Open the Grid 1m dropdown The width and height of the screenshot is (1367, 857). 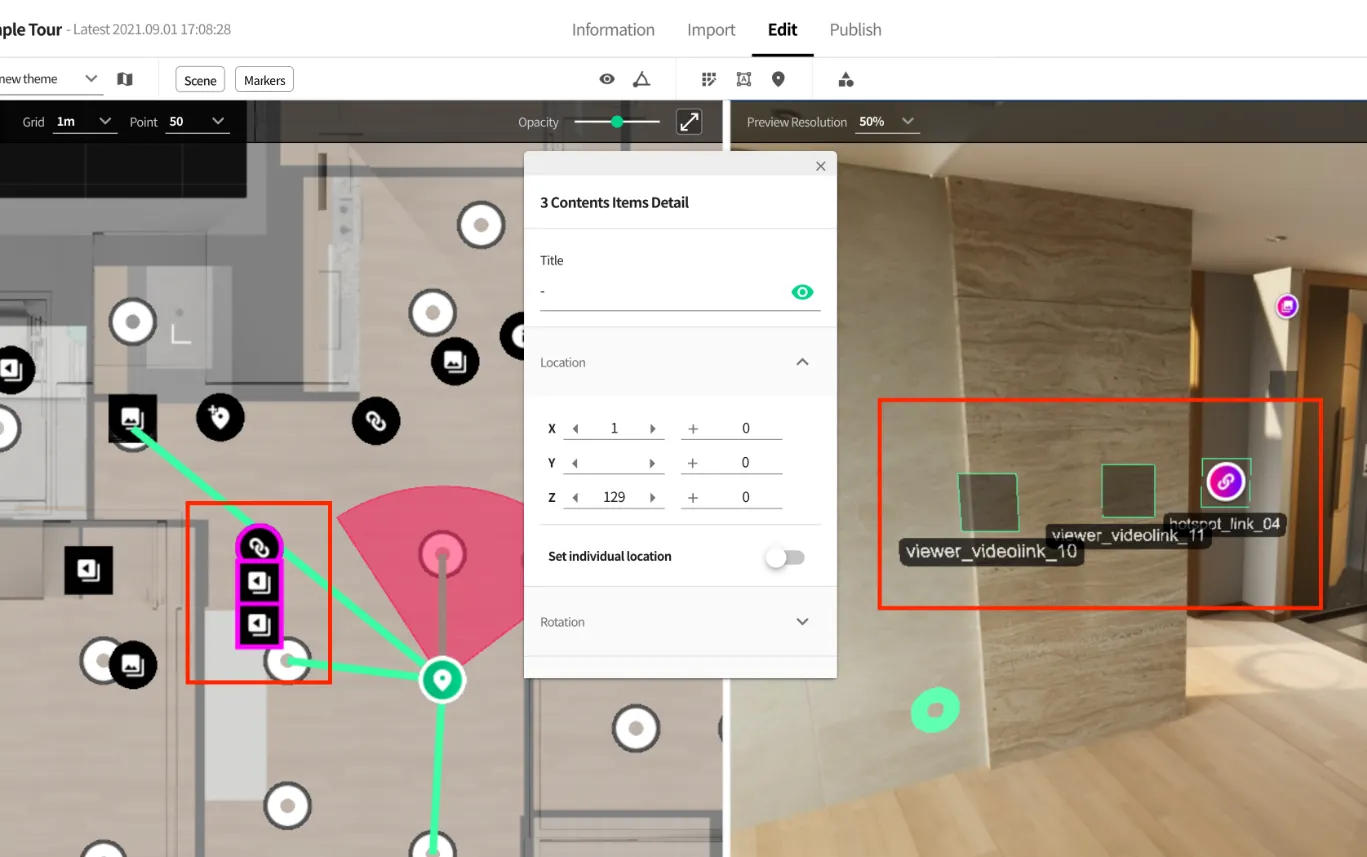coord(84,122)
